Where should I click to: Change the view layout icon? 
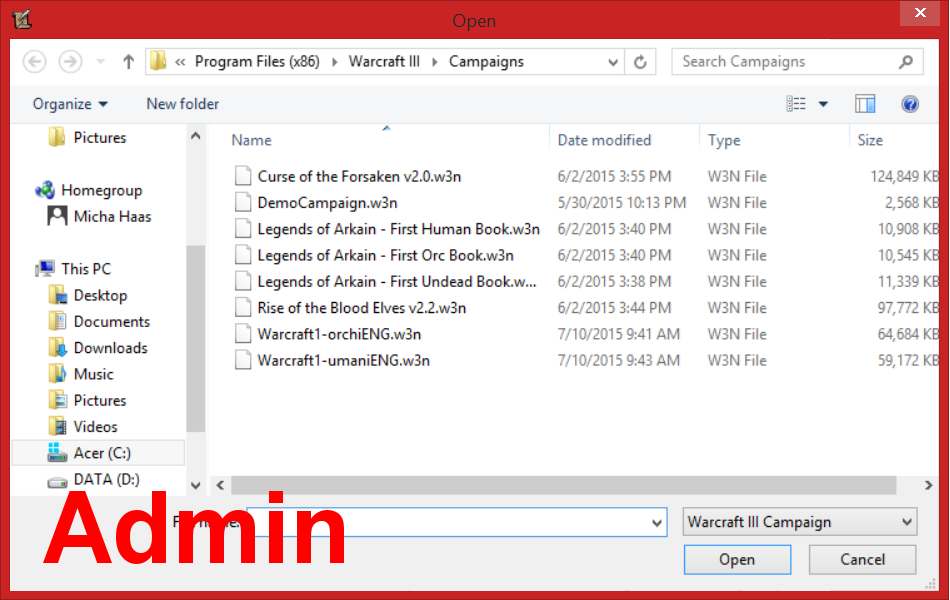[x=796, y=104]
